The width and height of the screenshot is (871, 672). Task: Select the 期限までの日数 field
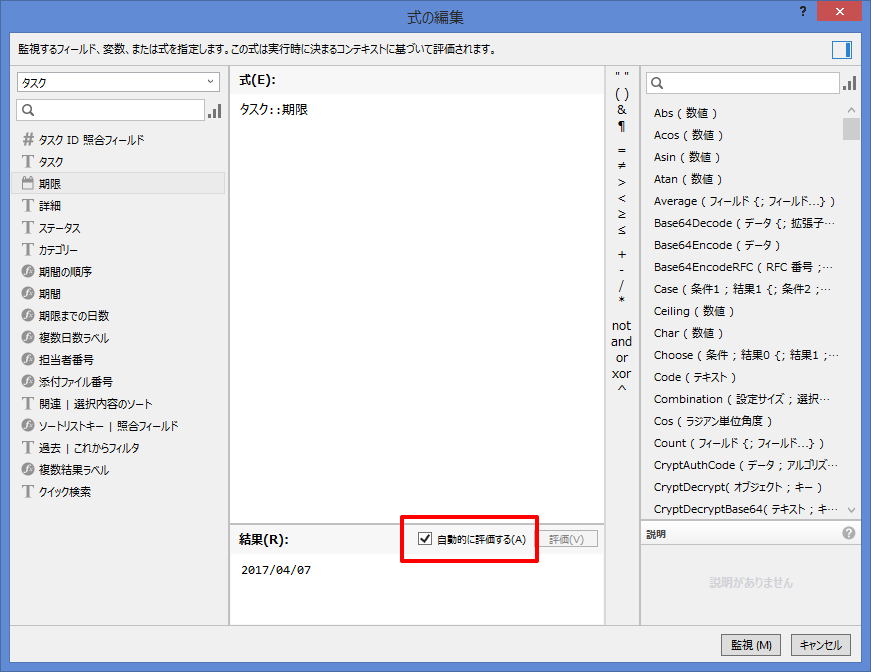point(118,315)
